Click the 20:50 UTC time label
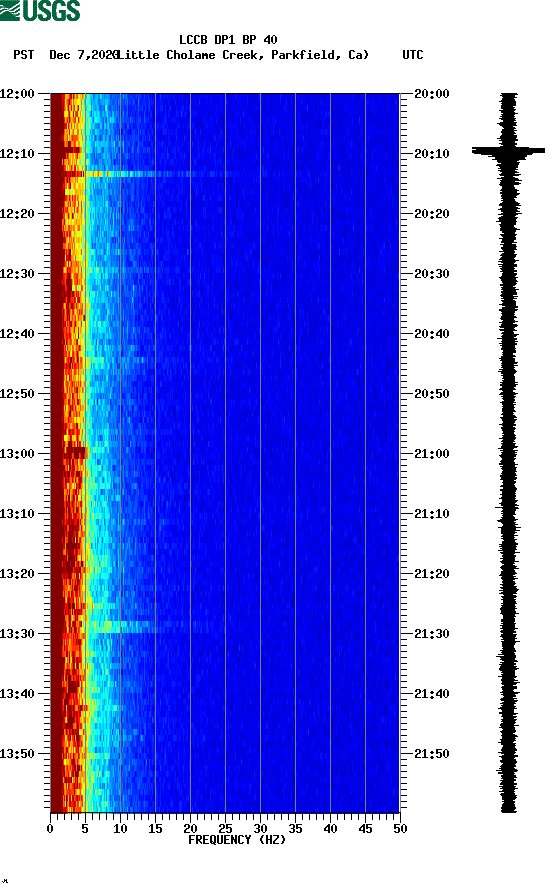 [x=432, y=394]
